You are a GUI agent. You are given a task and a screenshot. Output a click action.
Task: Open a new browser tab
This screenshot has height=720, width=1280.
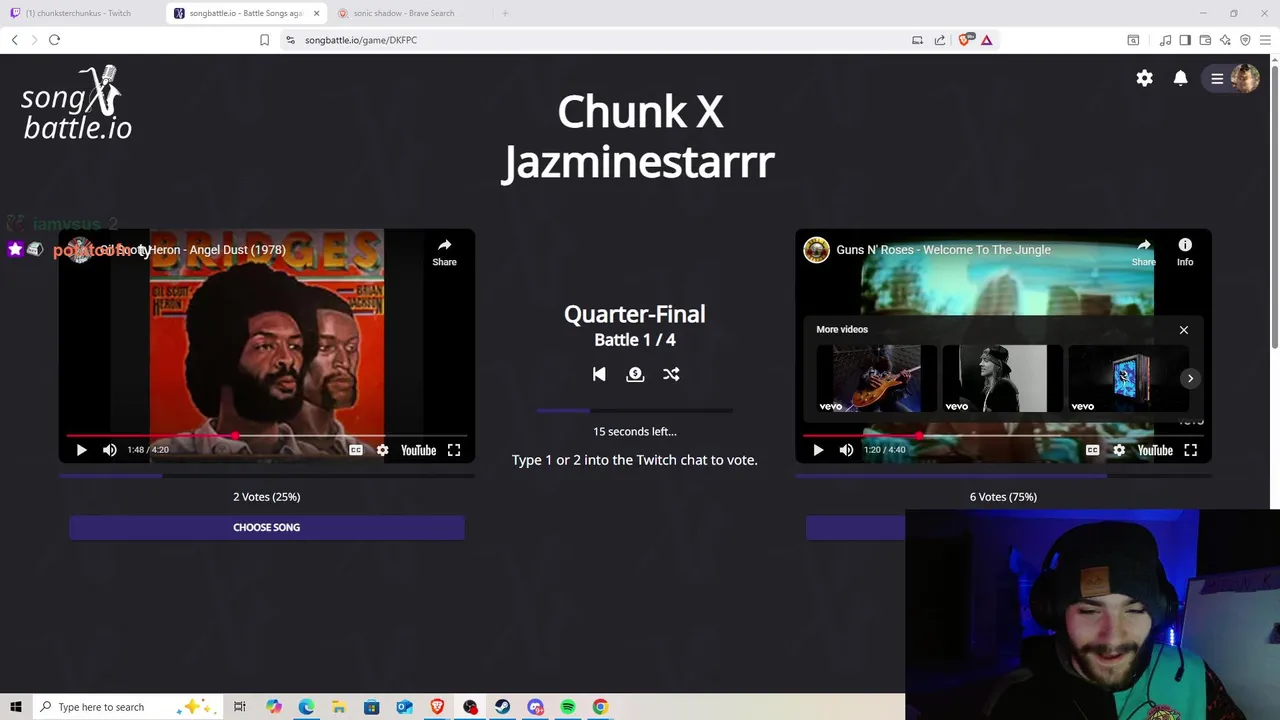[505, 13]
